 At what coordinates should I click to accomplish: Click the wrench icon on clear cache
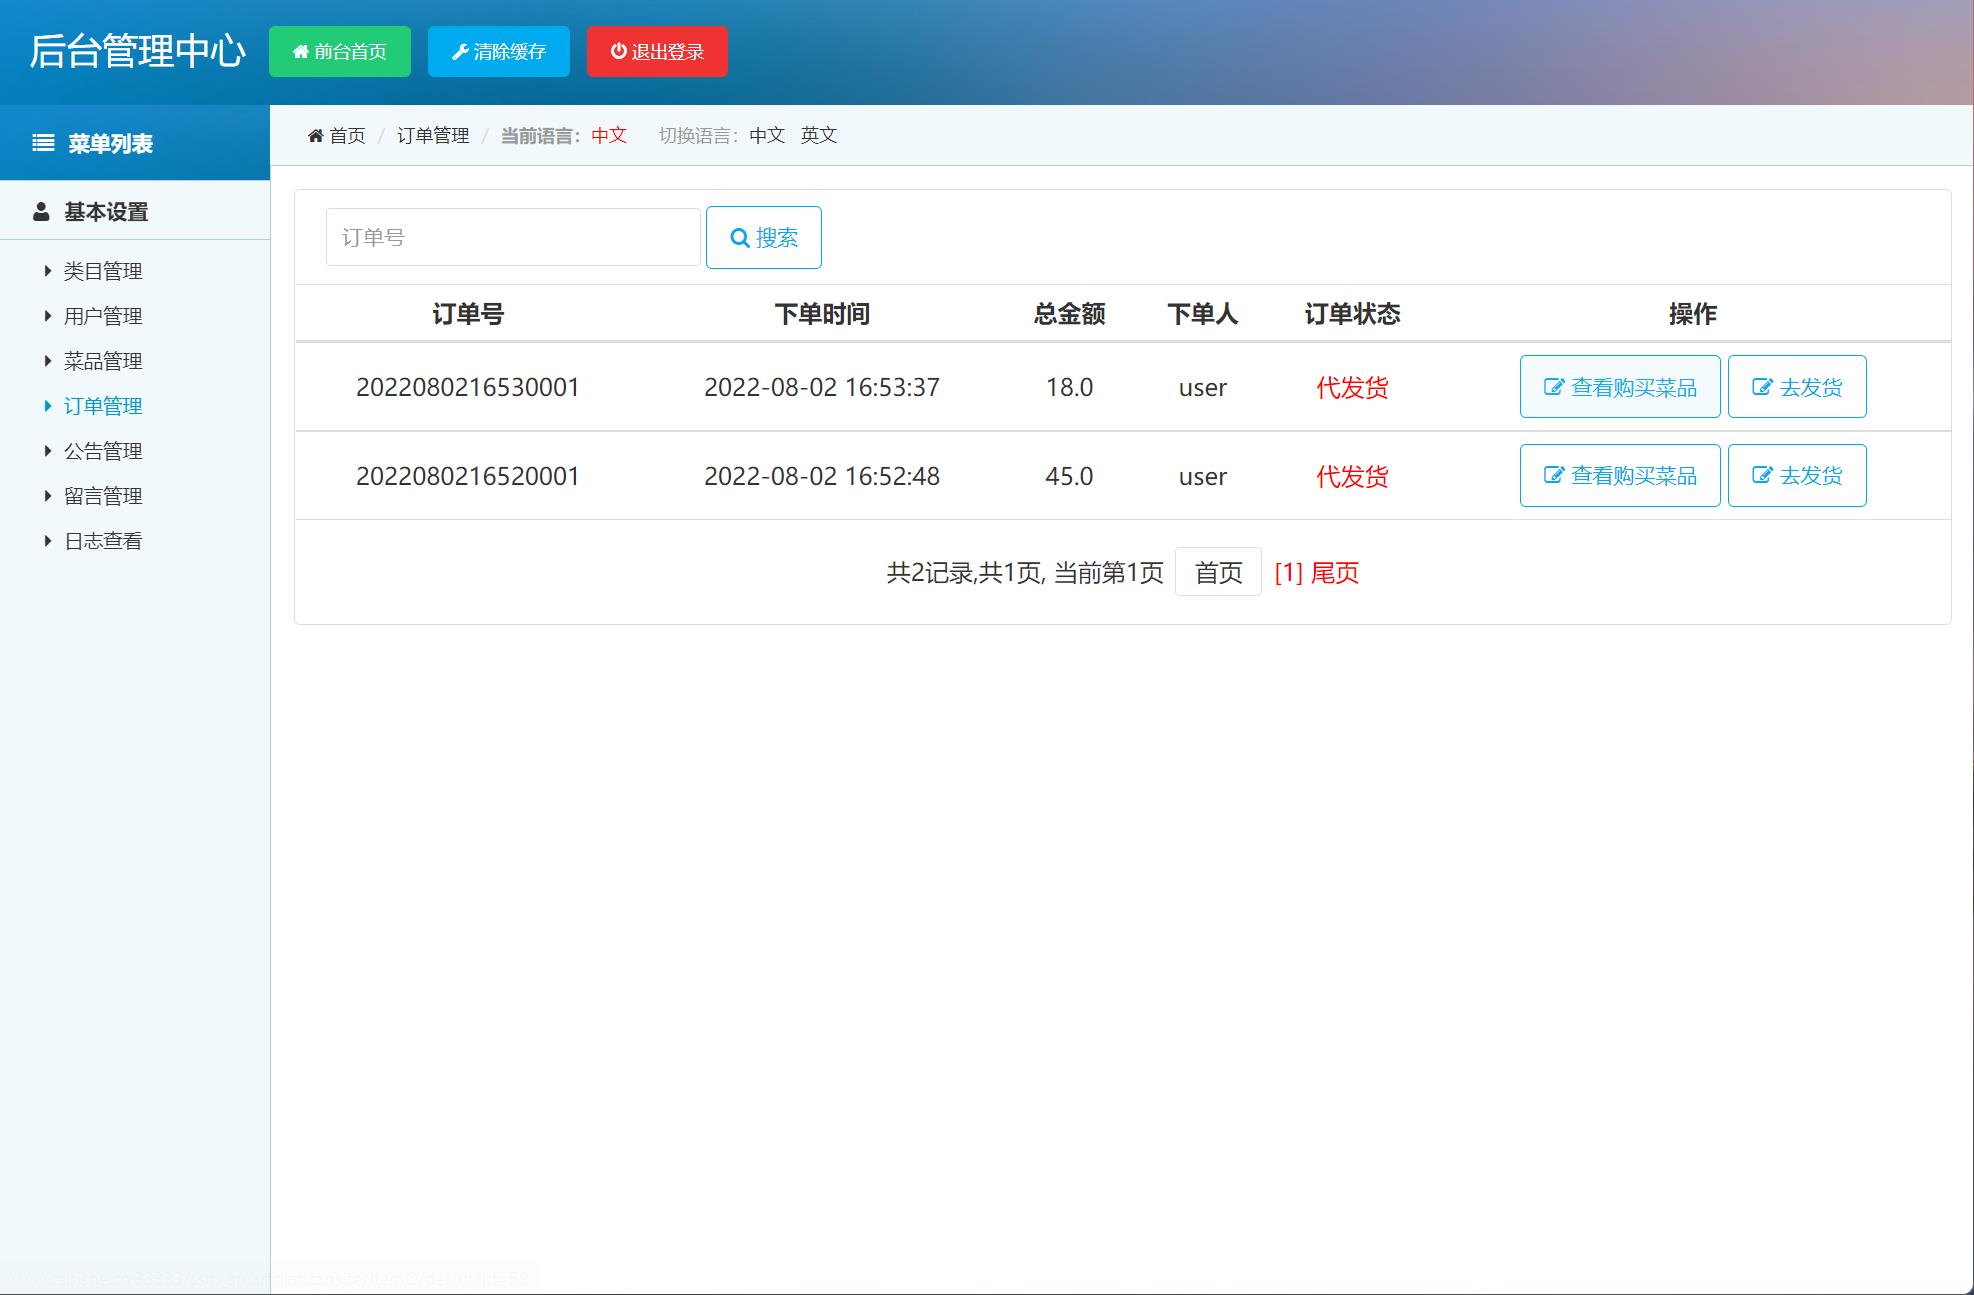click(x=460, y=52)
